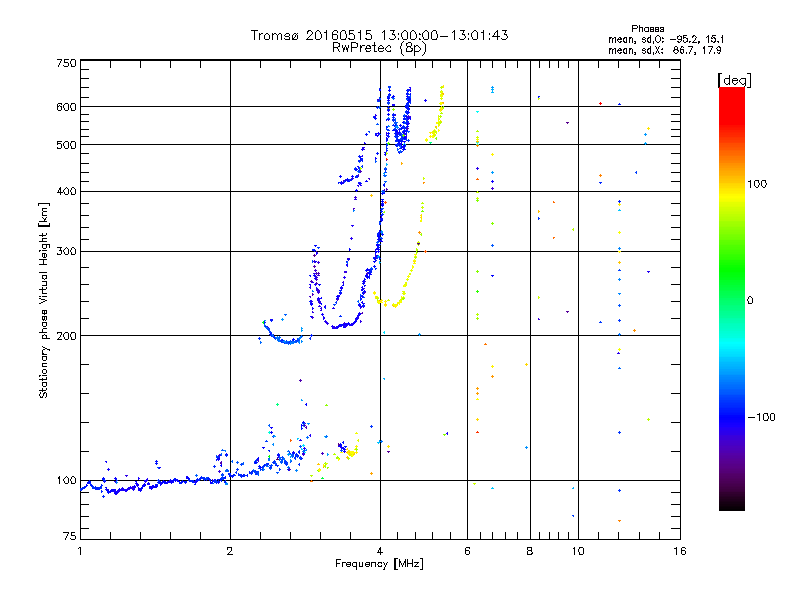Click the subtitle 'RwPretec (8p)'

tap(379, 48)
